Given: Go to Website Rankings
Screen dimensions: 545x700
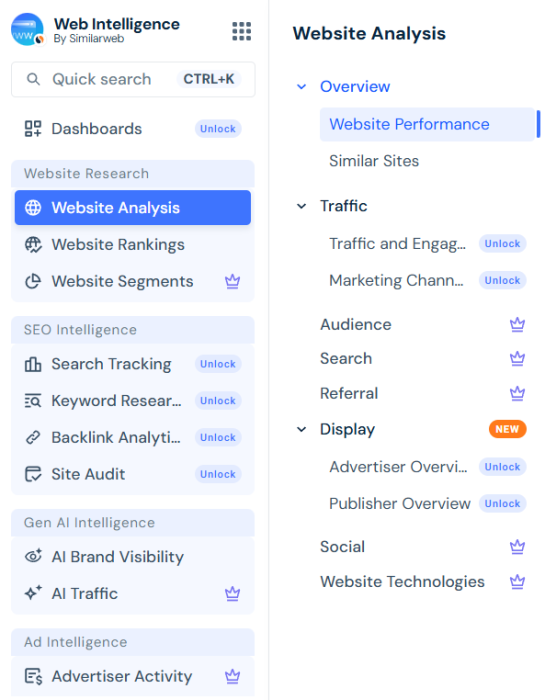Looking at the screenshot, I should 133,245.
